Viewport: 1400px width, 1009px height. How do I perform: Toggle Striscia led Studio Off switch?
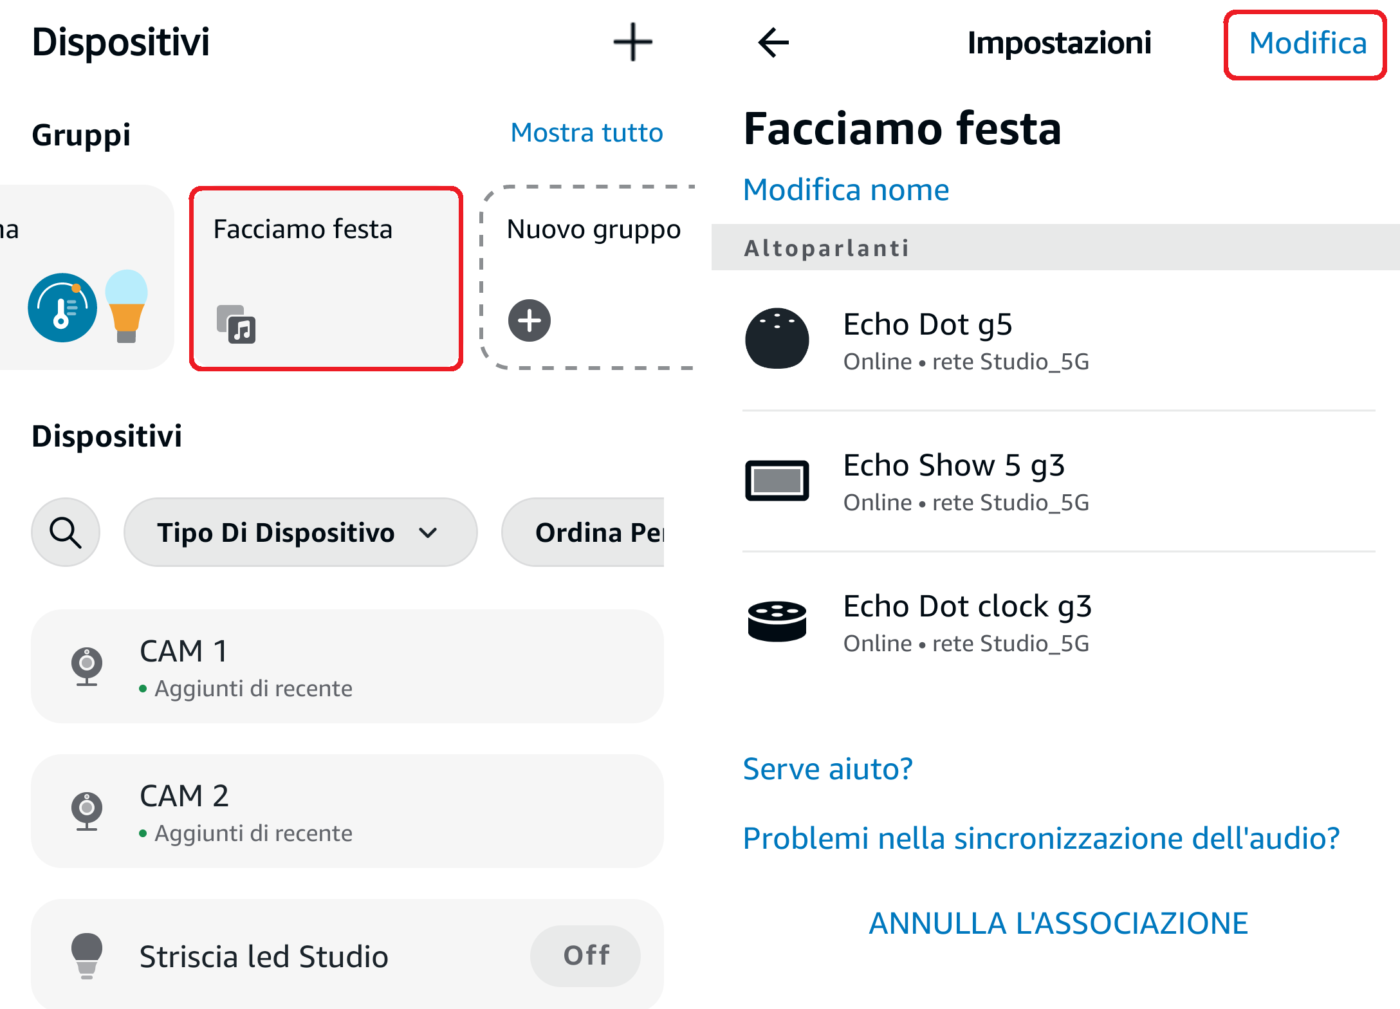pyautogui.click(x=585, y=956)
